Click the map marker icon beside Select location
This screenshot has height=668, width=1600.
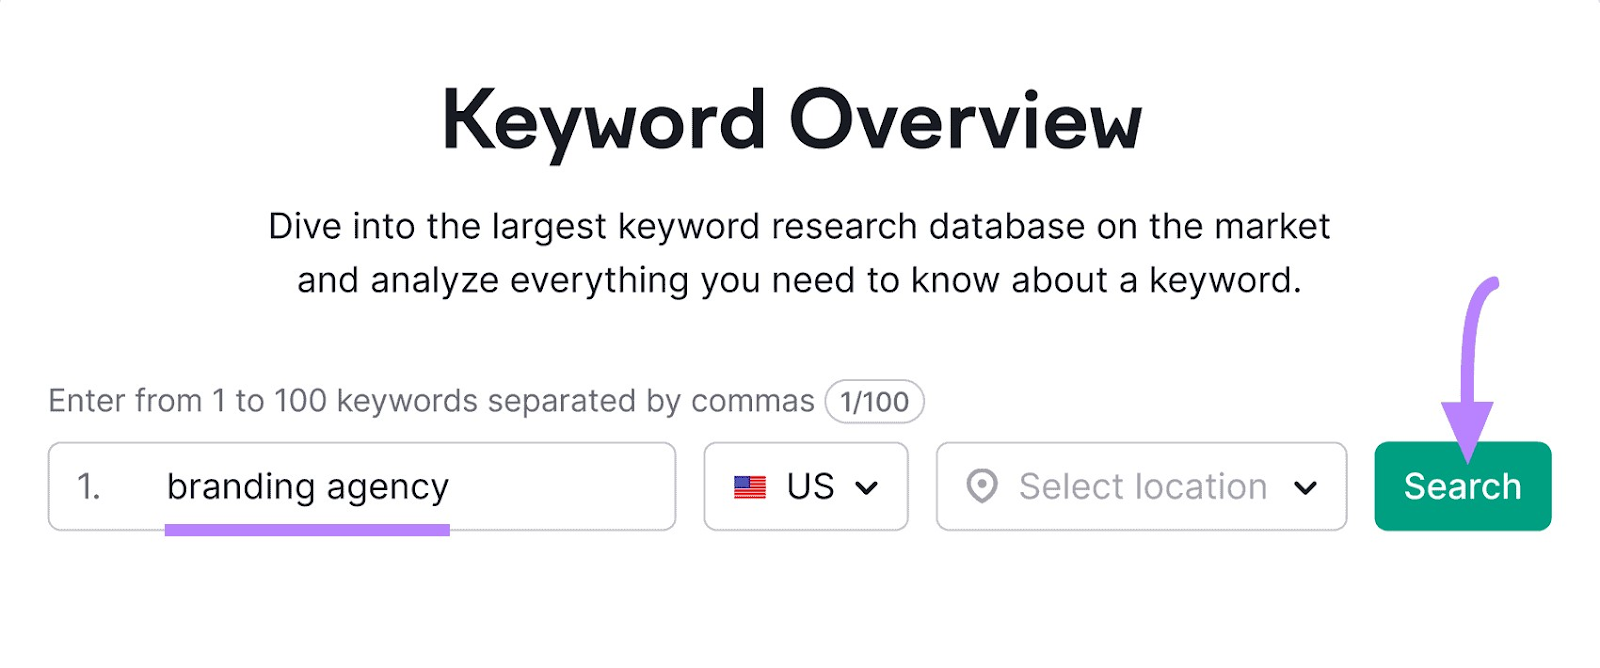coord(984,486)
